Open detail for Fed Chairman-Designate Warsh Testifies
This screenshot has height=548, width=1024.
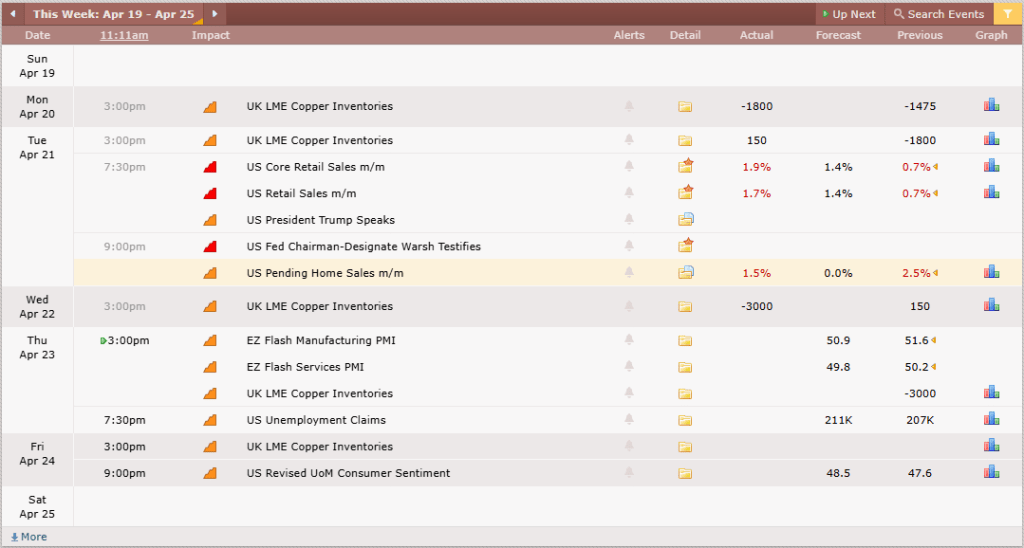685,246
